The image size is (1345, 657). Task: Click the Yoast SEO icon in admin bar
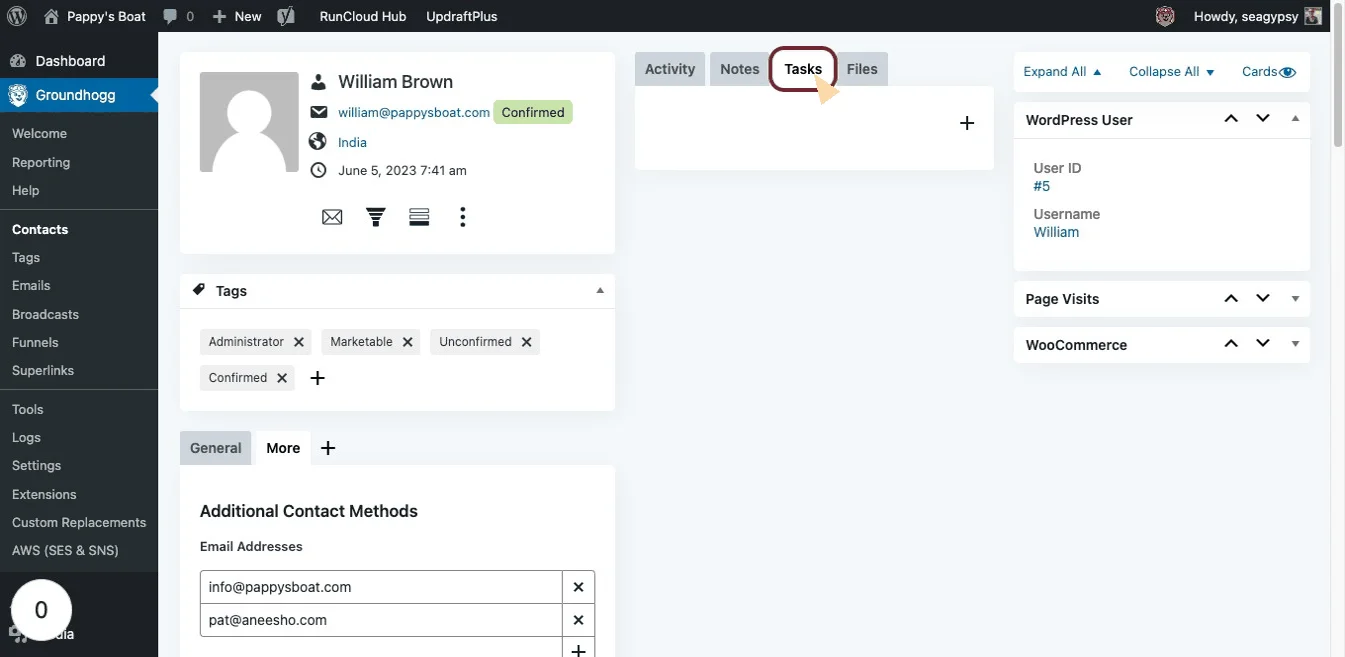pyautogui.click(x=286, y=16)
